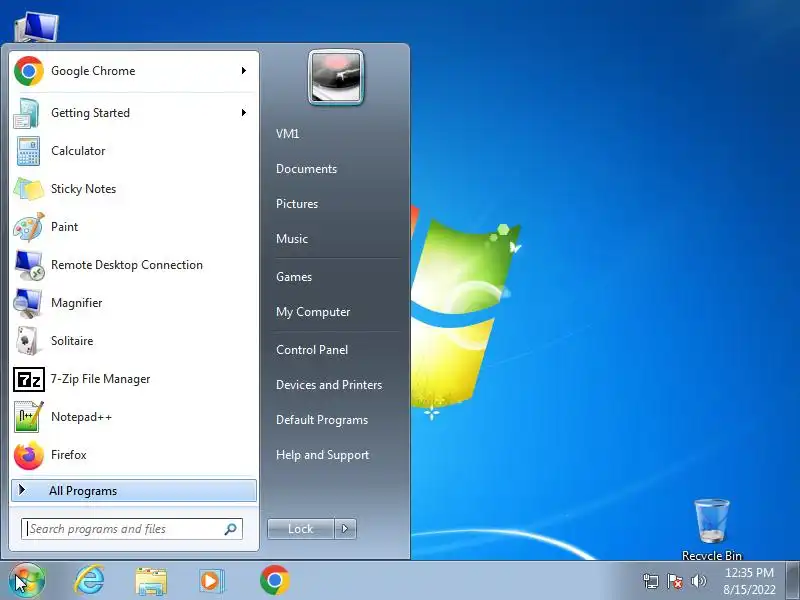Open Help and Support
The height and width of the screenshot is (600, 800).
coord(322,455)
